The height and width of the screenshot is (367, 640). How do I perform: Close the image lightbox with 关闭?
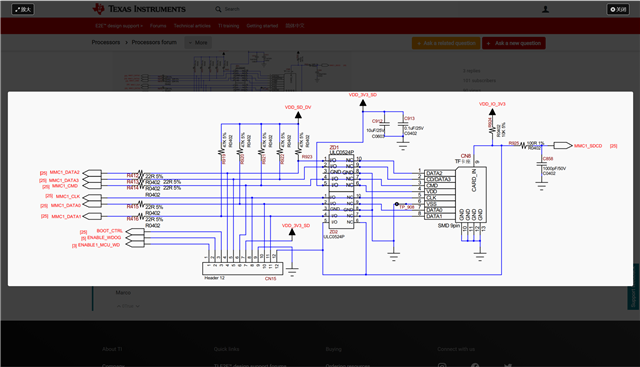[618, 9]
